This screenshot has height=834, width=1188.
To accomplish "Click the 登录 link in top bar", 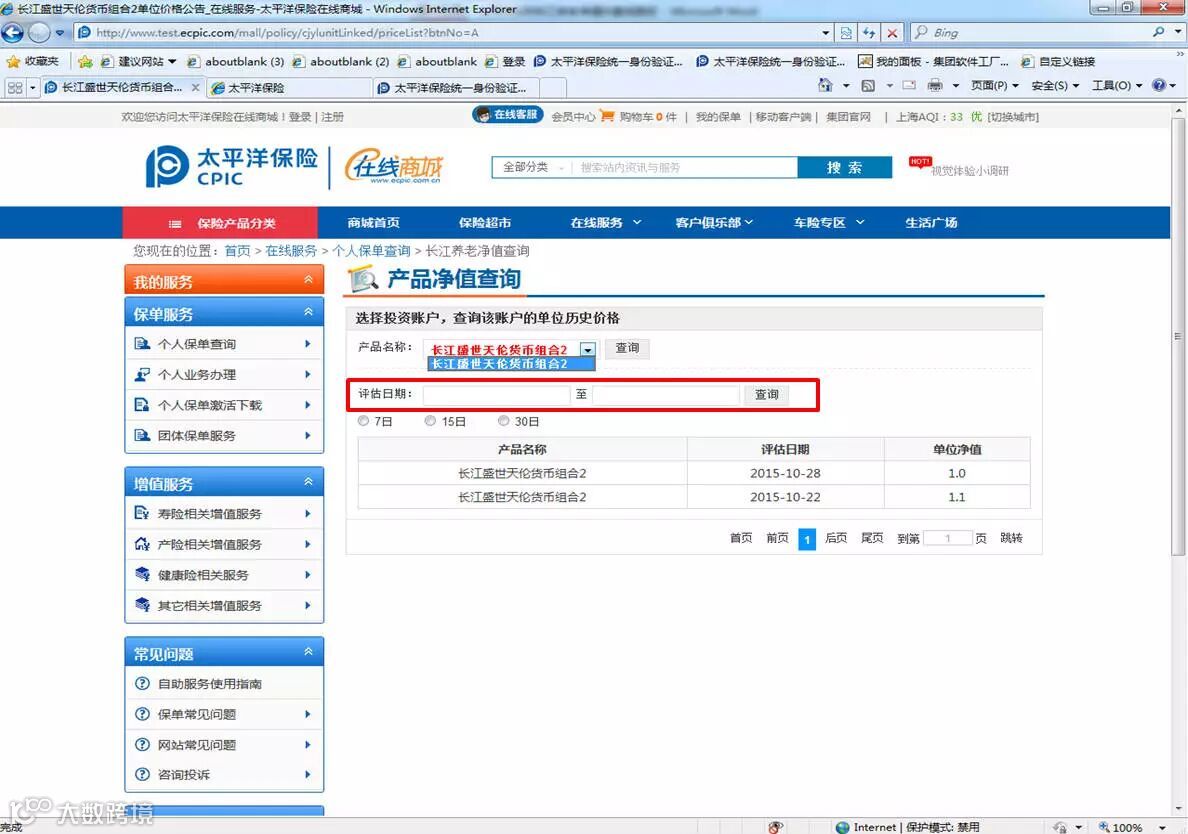I will (x=300, y=117).
